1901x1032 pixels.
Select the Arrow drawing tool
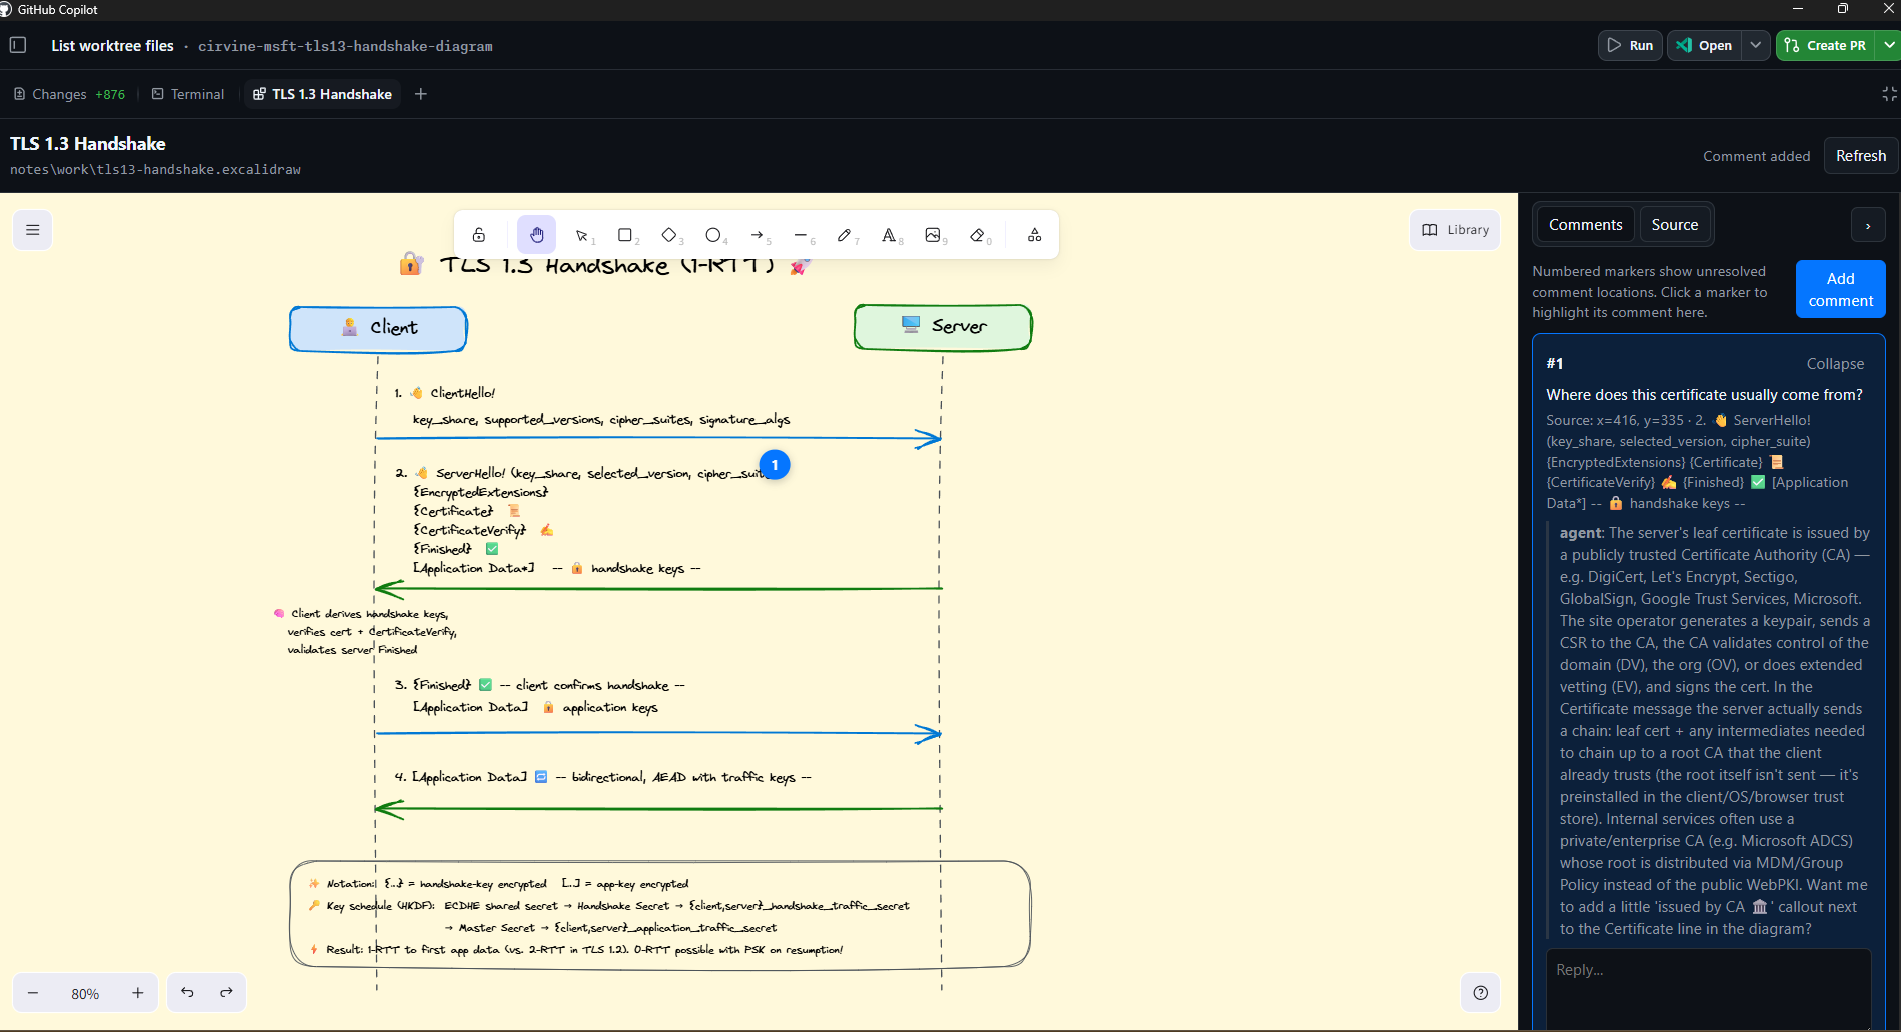pos(758,235)
